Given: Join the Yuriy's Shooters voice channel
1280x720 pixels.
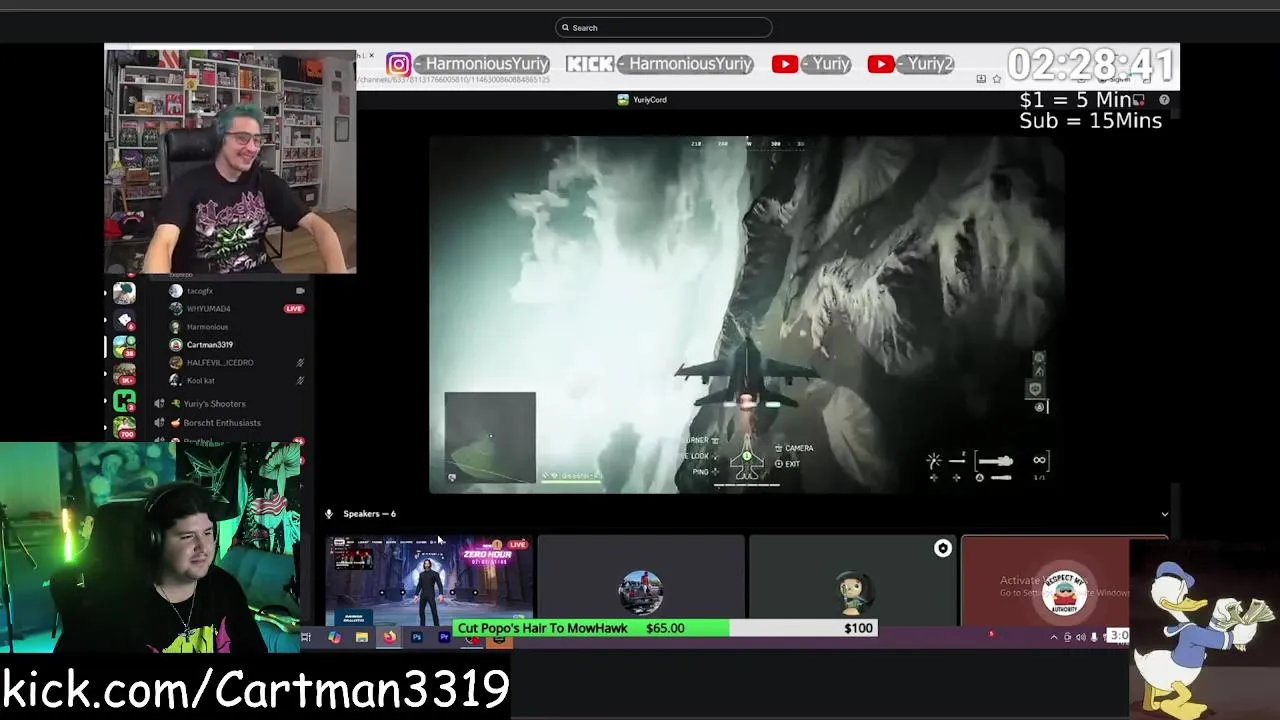Looking at the screenshot, I should coord(214,404).
